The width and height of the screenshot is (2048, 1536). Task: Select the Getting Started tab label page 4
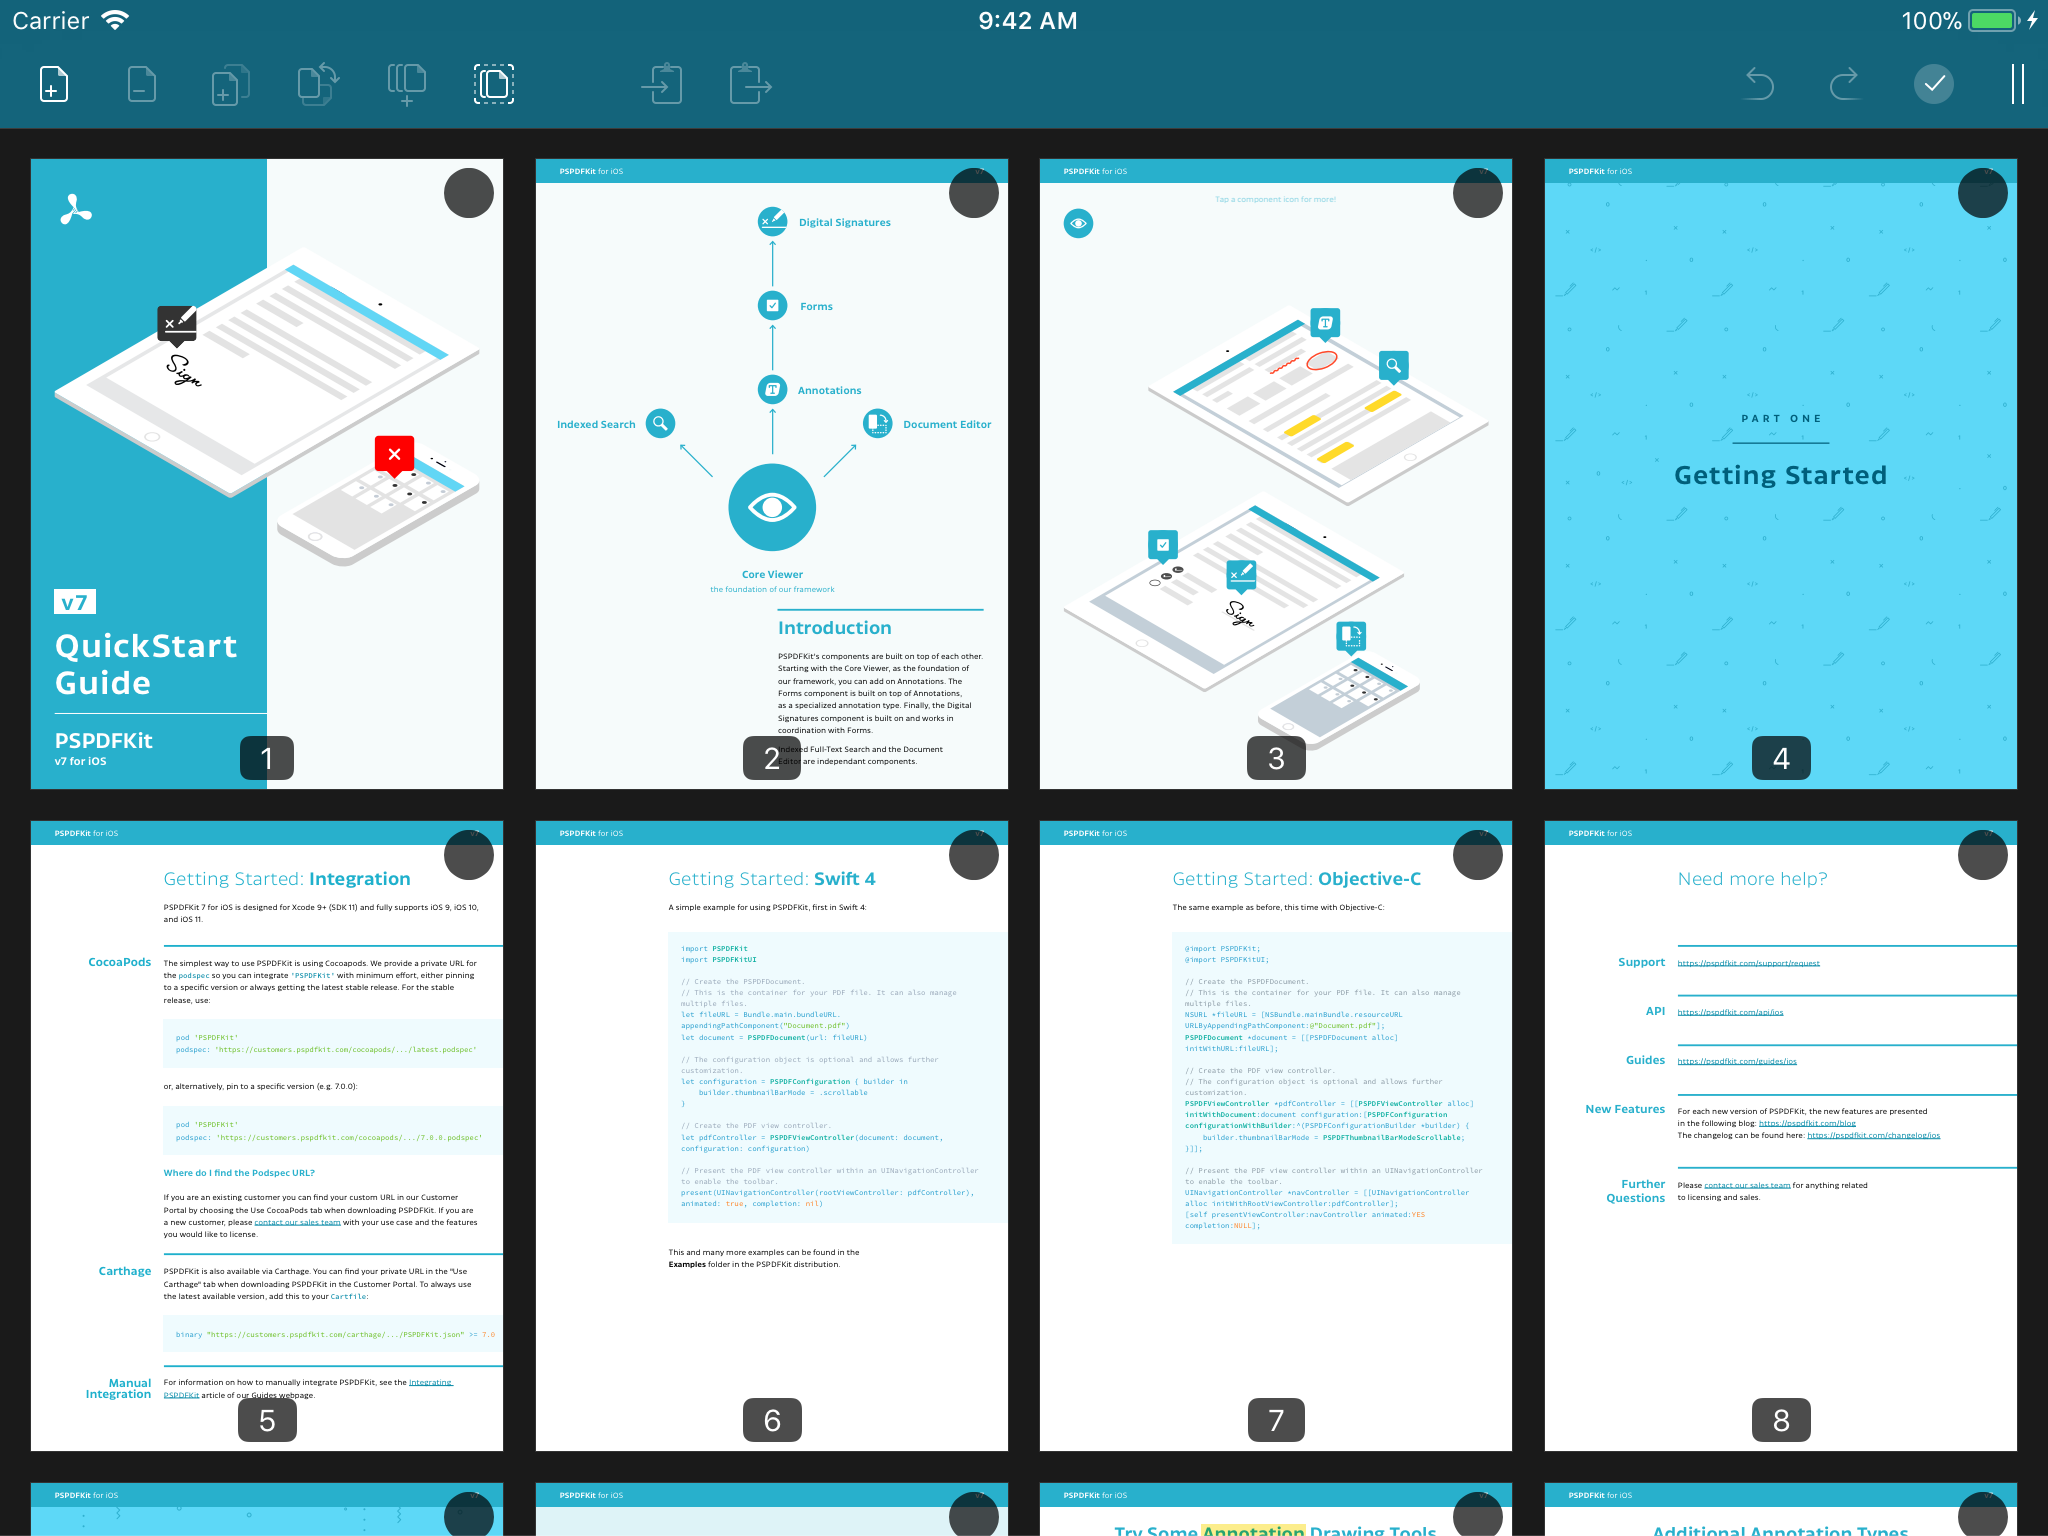click(1780, 476)
